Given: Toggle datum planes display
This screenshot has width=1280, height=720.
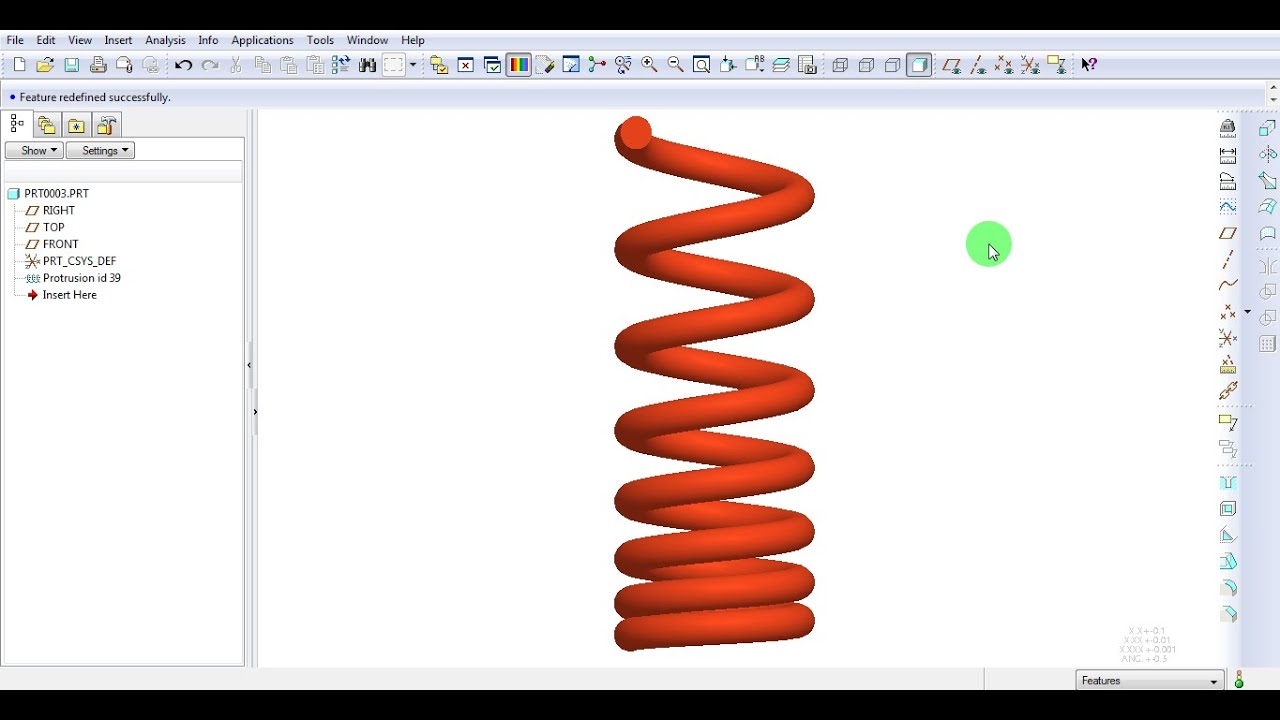Looking at the screenshot, I should click(952, 65).
